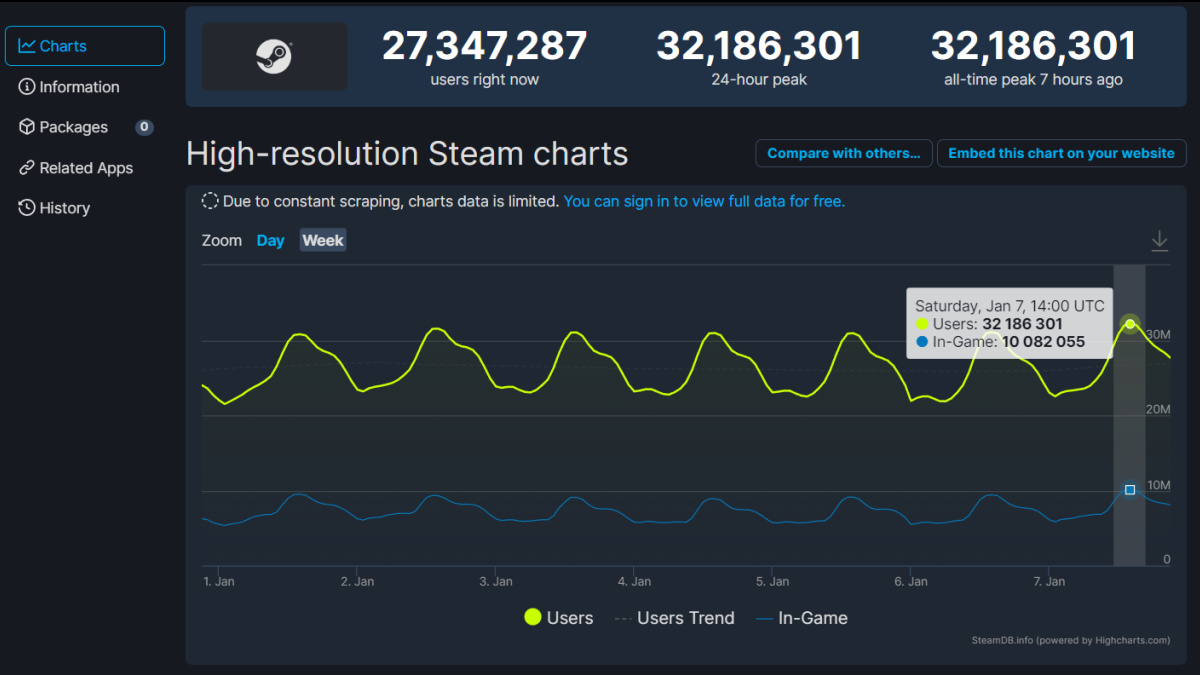This screenshot has height=675, width=1200.
Task: Follow the sign in to view full data link
Action: 704,200
